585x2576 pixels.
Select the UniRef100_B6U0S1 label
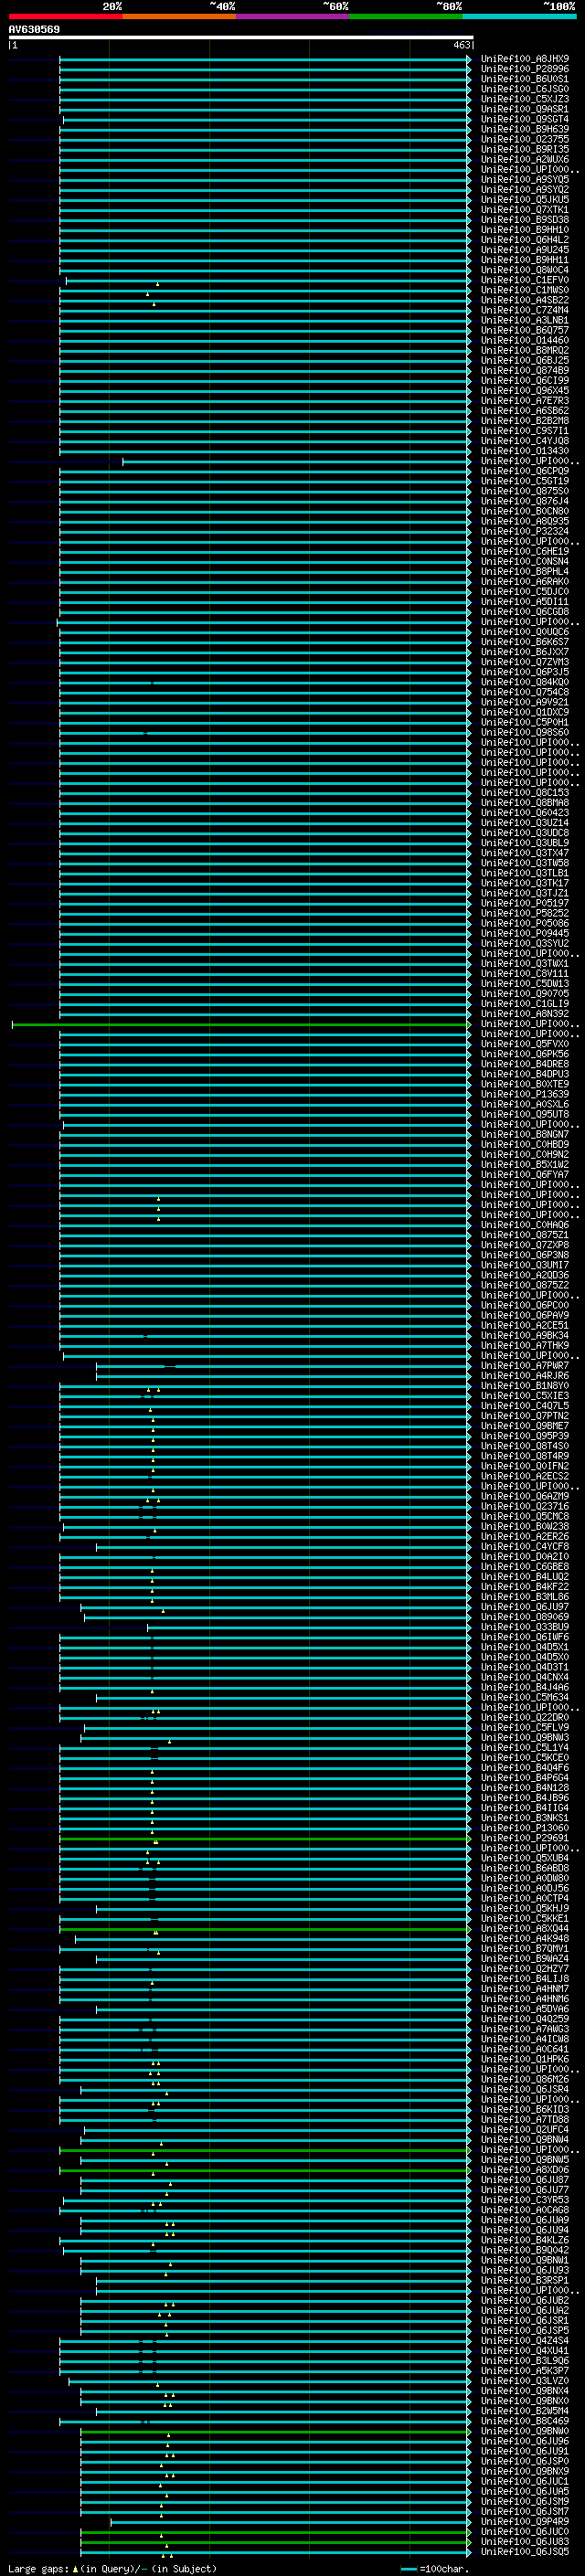click(x=525, y=79)
